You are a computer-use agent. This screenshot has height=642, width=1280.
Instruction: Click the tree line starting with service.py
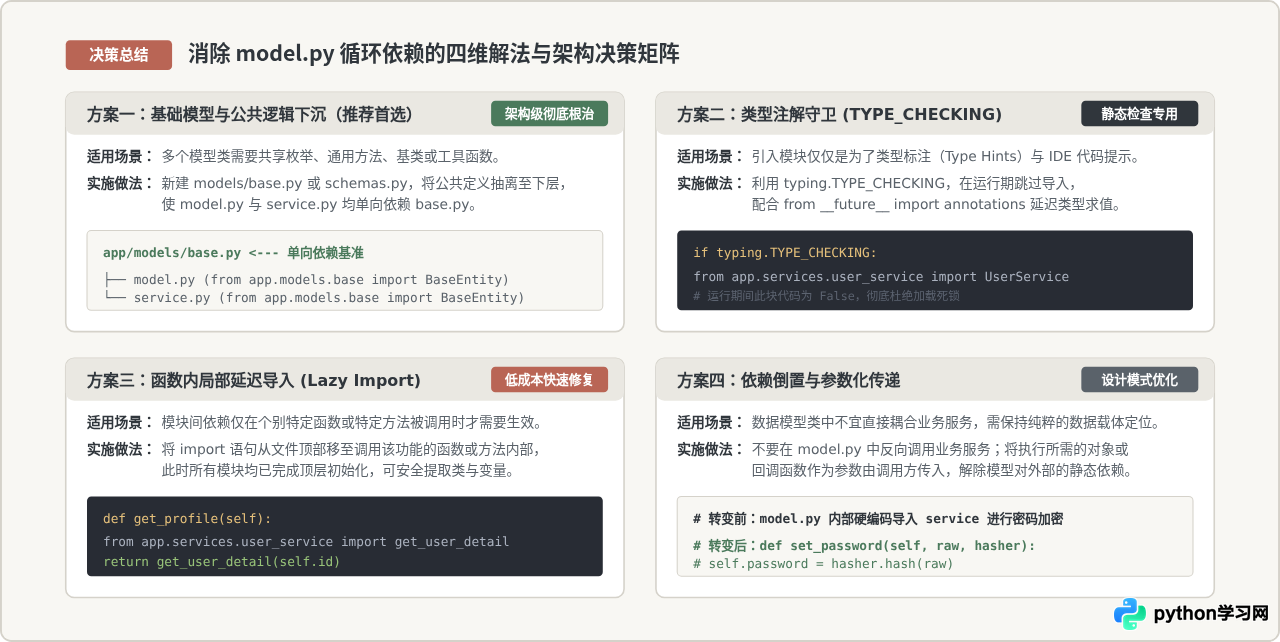[314, 297]
